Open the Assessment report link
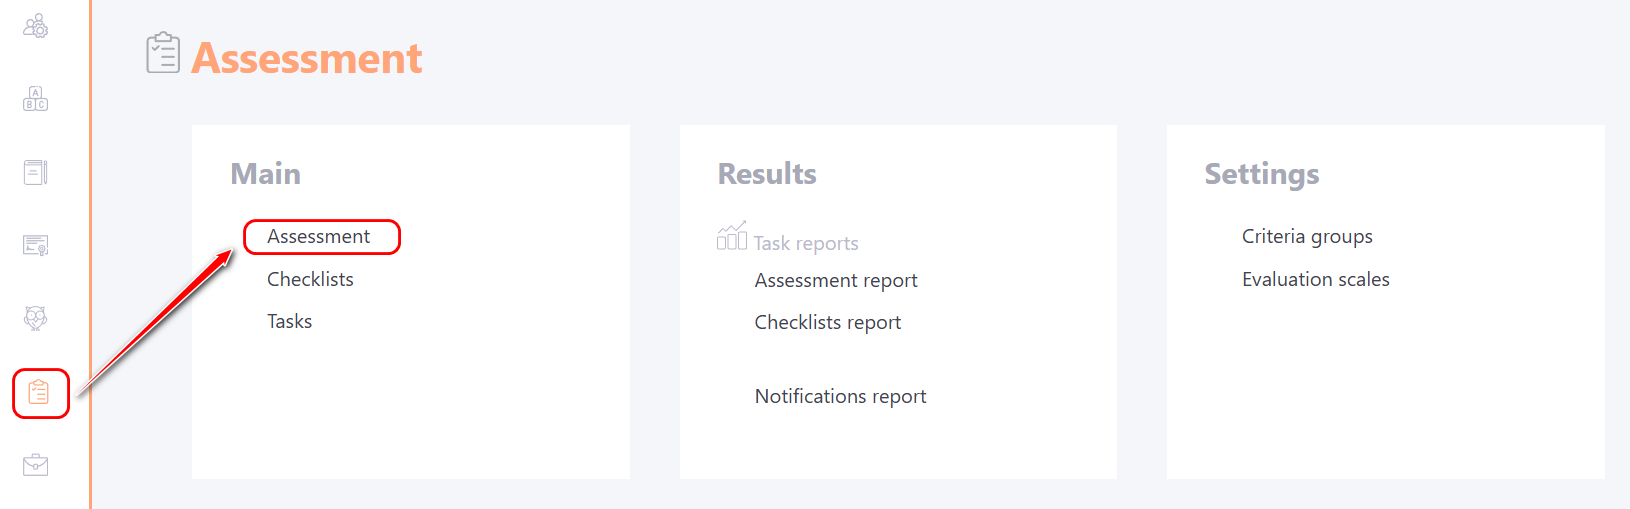The height and width of the screenshot is (509, 1630). click(836, 281)
